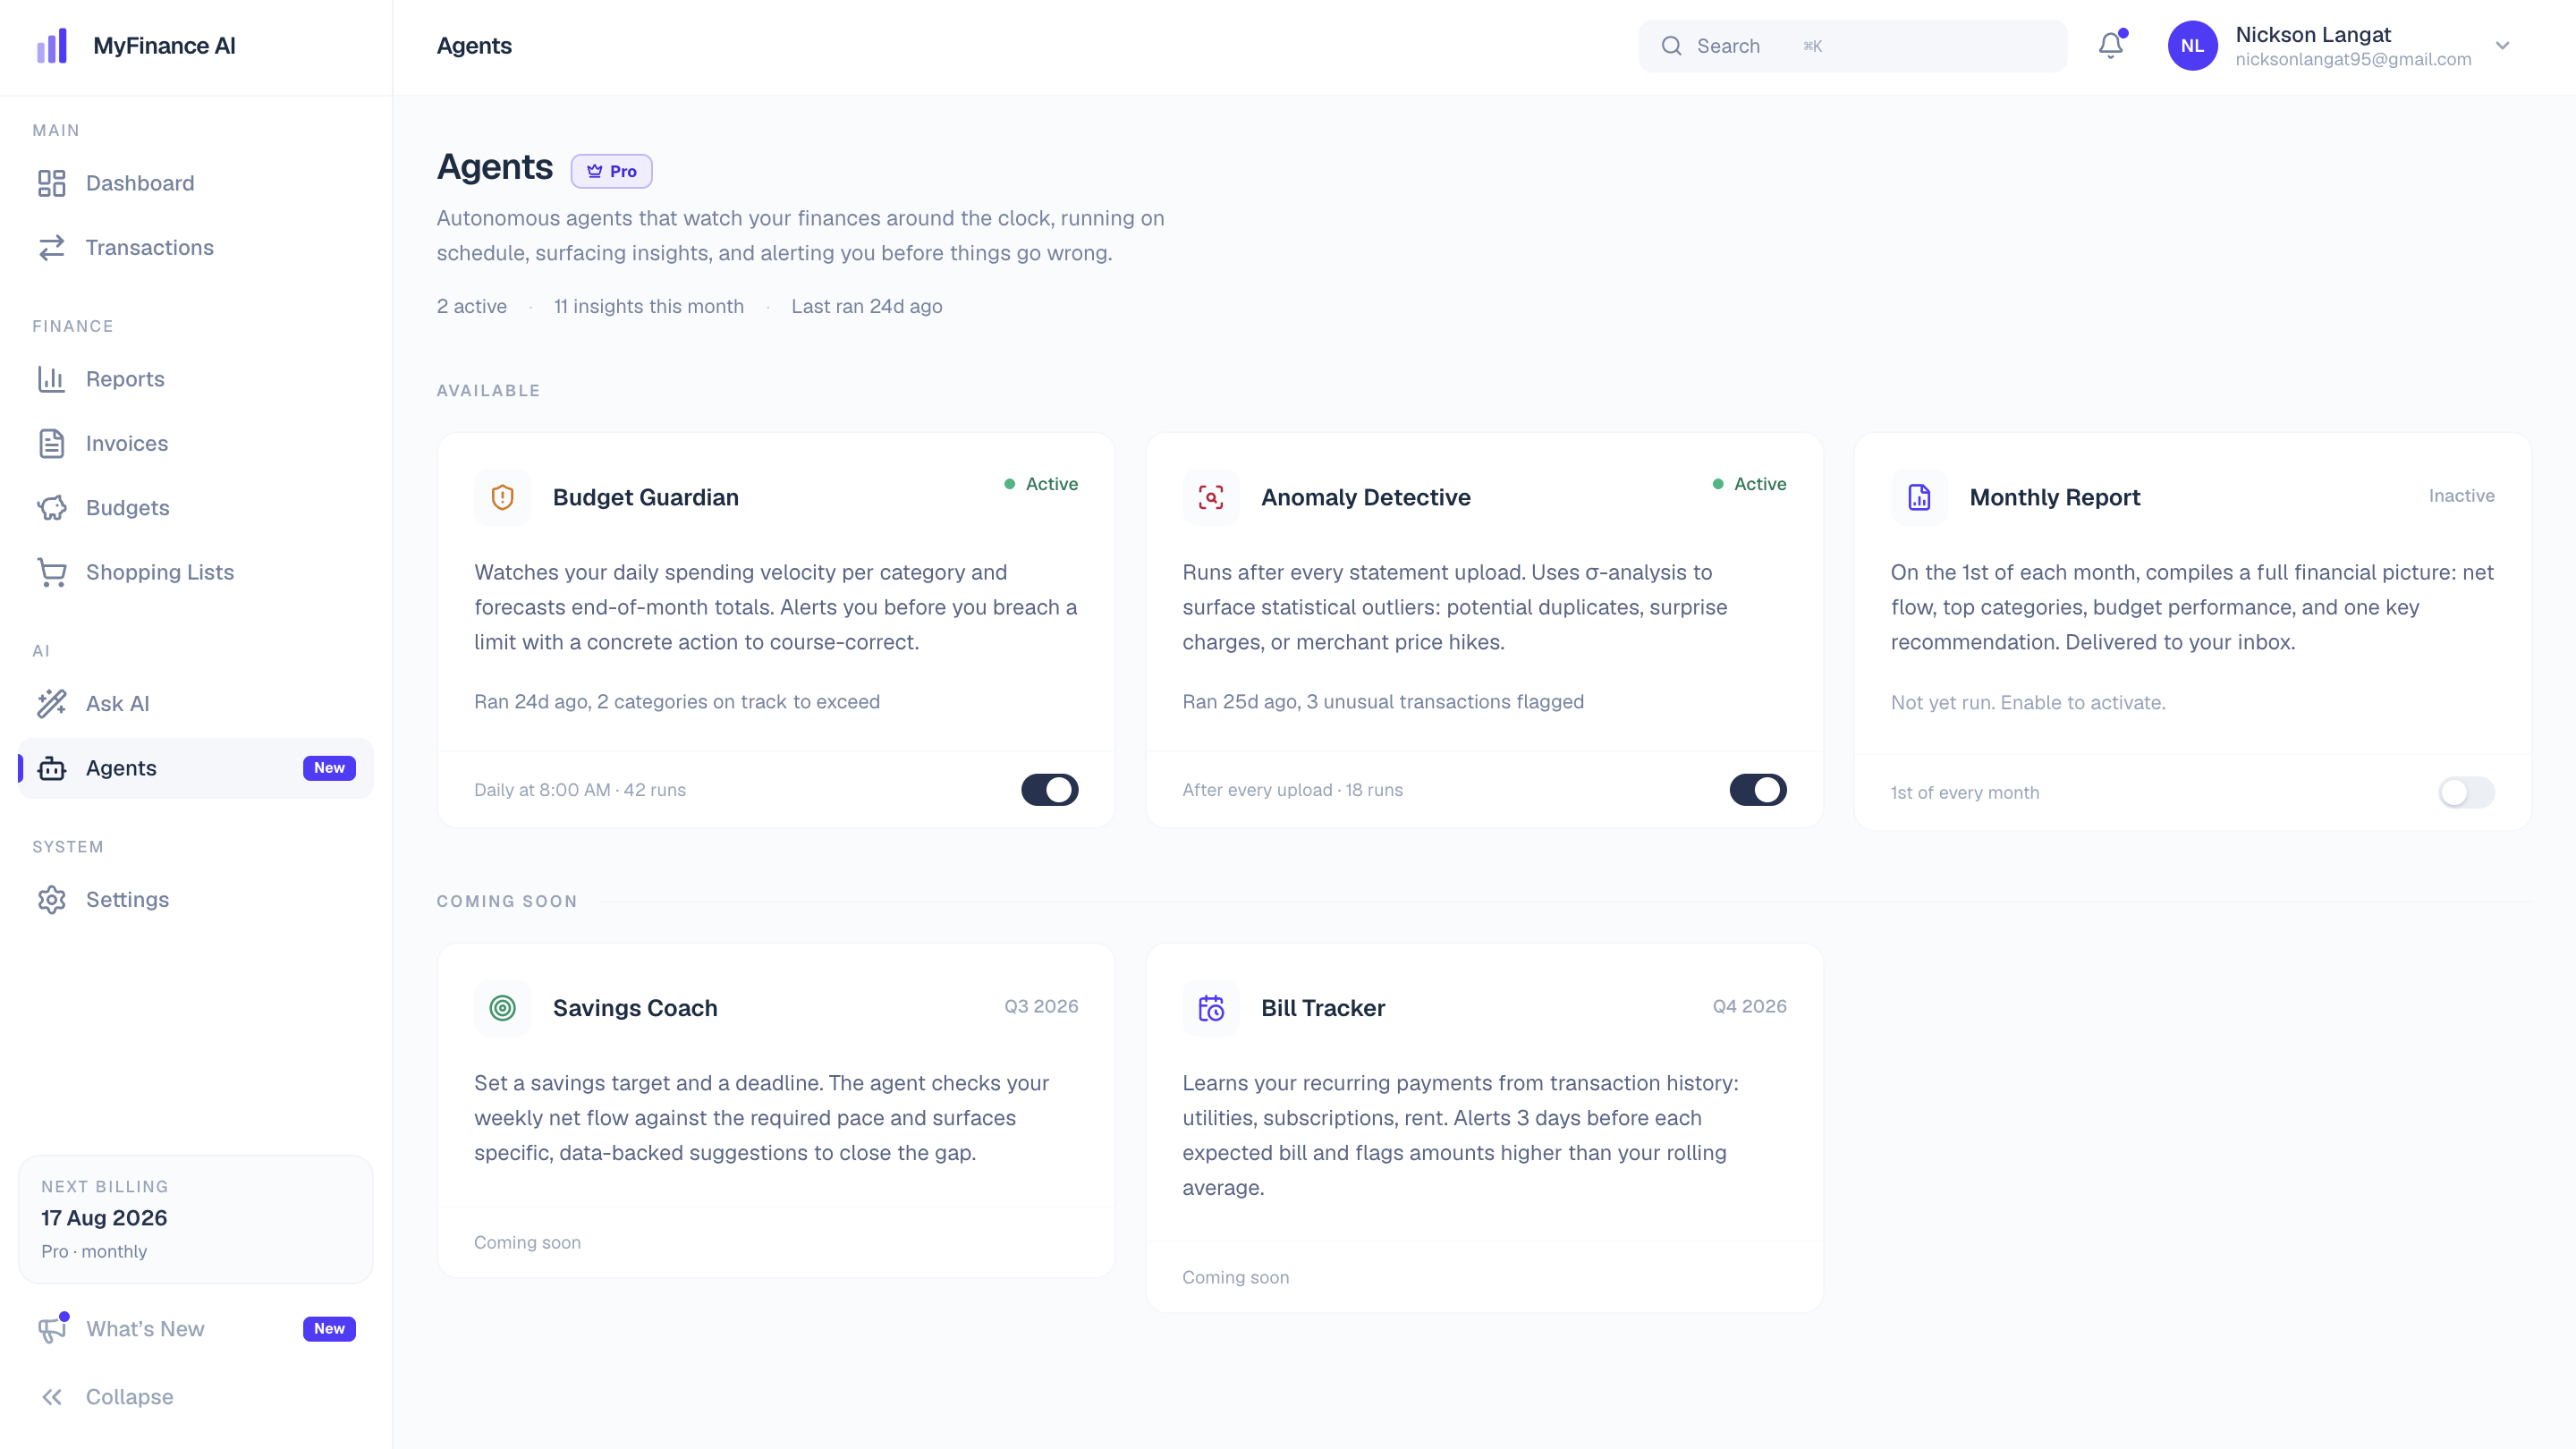Open Shopping Lists page
Viewport: 2576px width, 1449px height.
pos(196,572)
